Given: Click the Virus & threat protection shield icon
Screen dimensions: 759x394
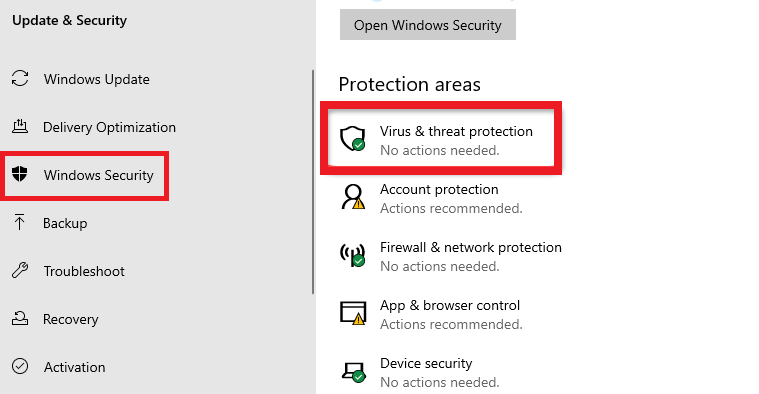Looking at the screenshot, I should pos(352,139).
